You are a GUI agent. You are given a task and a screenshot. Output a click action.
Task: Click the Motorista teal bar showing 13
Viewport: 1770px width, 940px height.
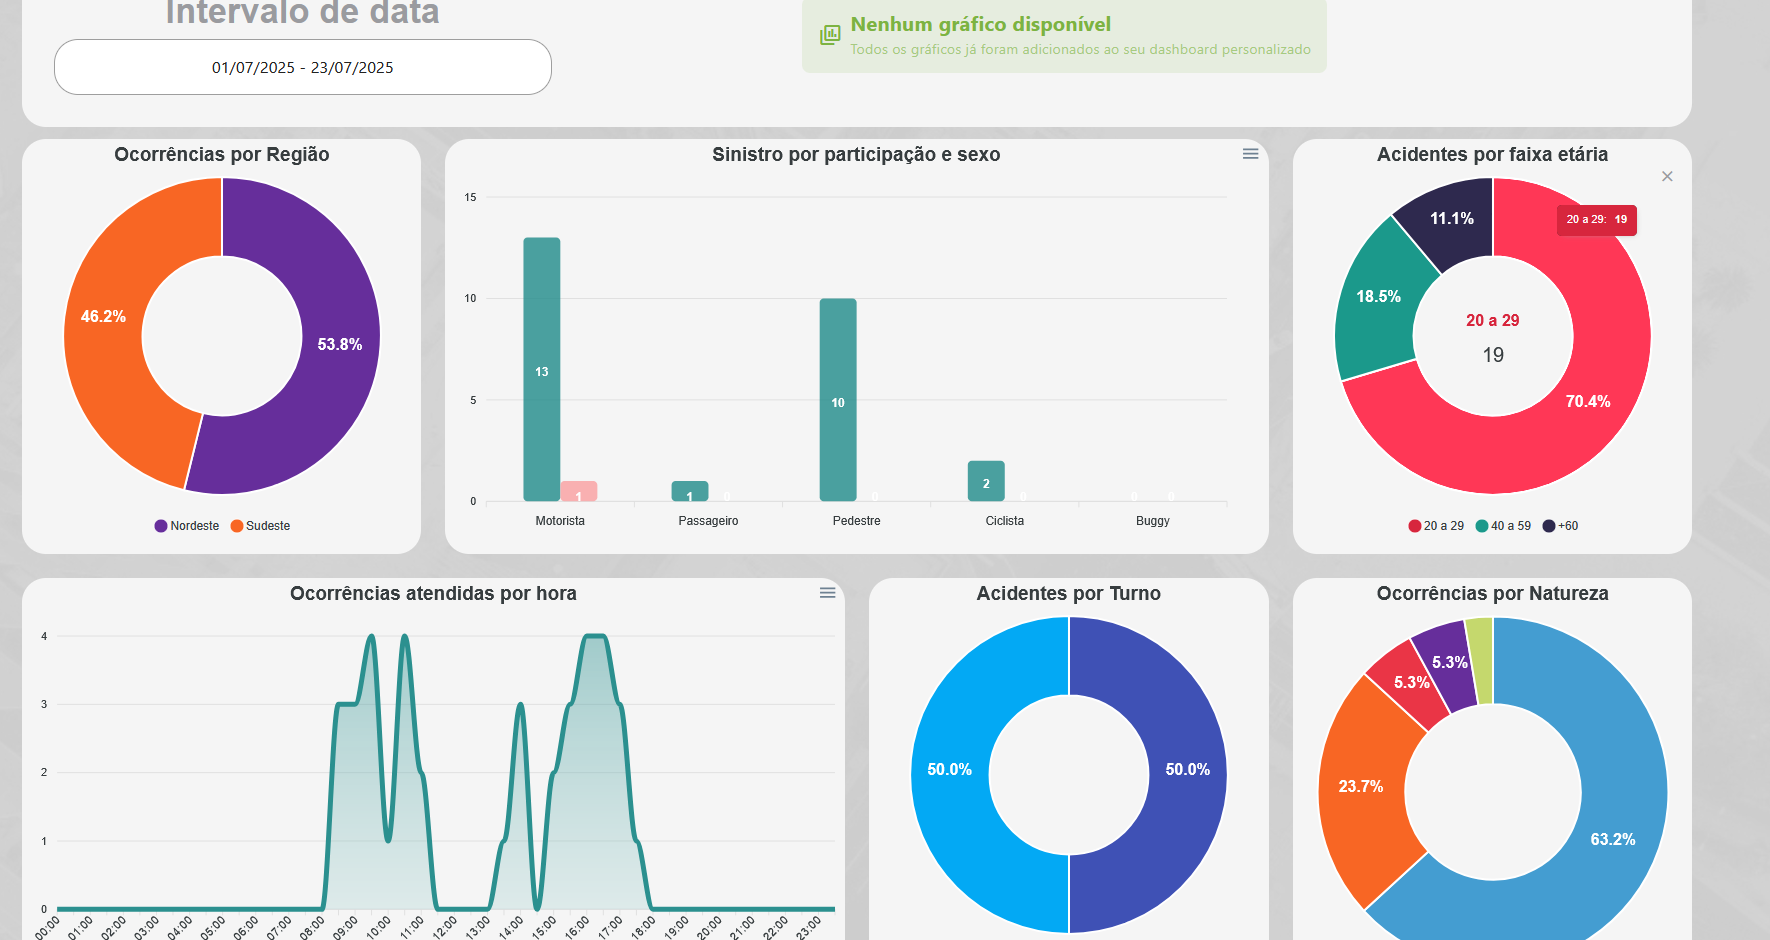(x=541, y=369)
